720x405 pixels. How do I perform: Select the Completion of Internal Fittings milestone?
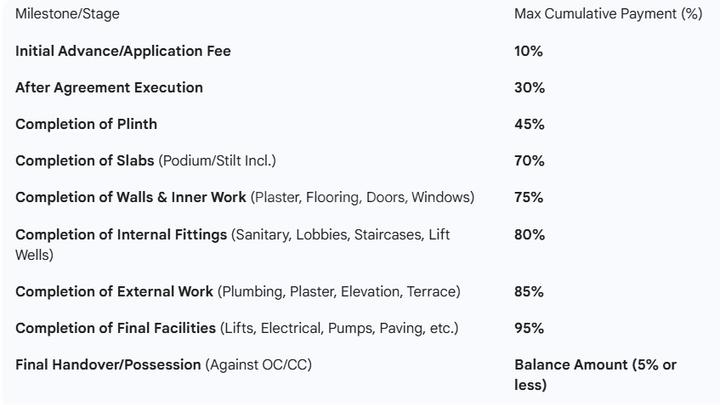coord(121,235)
